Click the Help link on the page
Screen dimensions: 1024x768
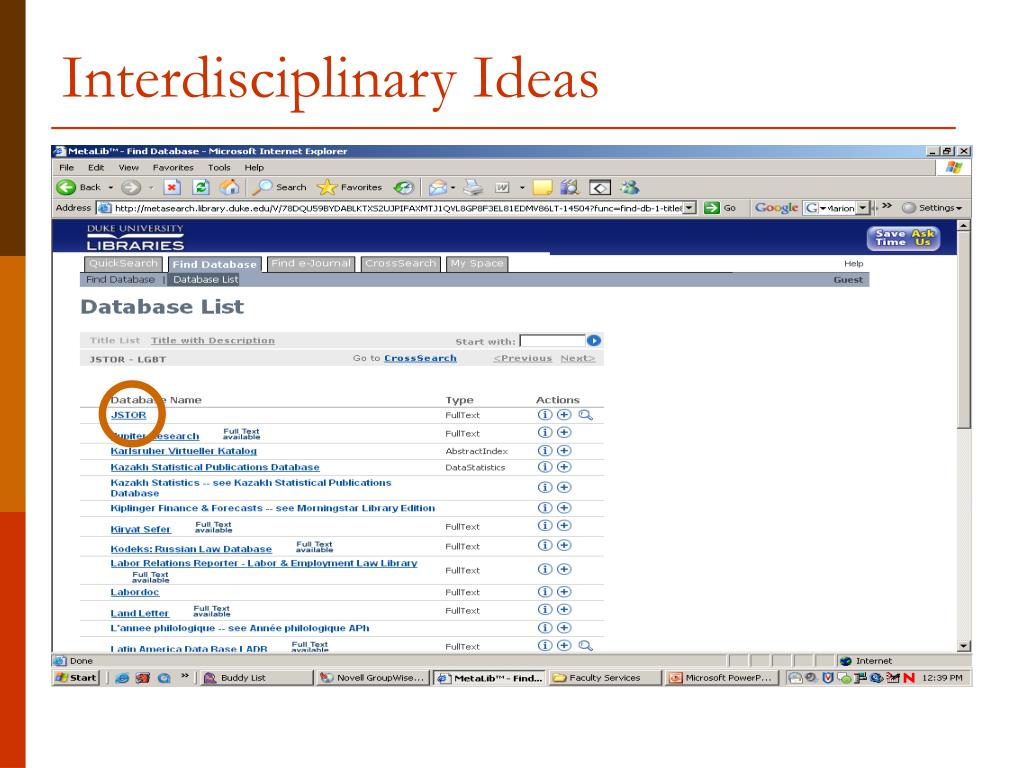853,264
